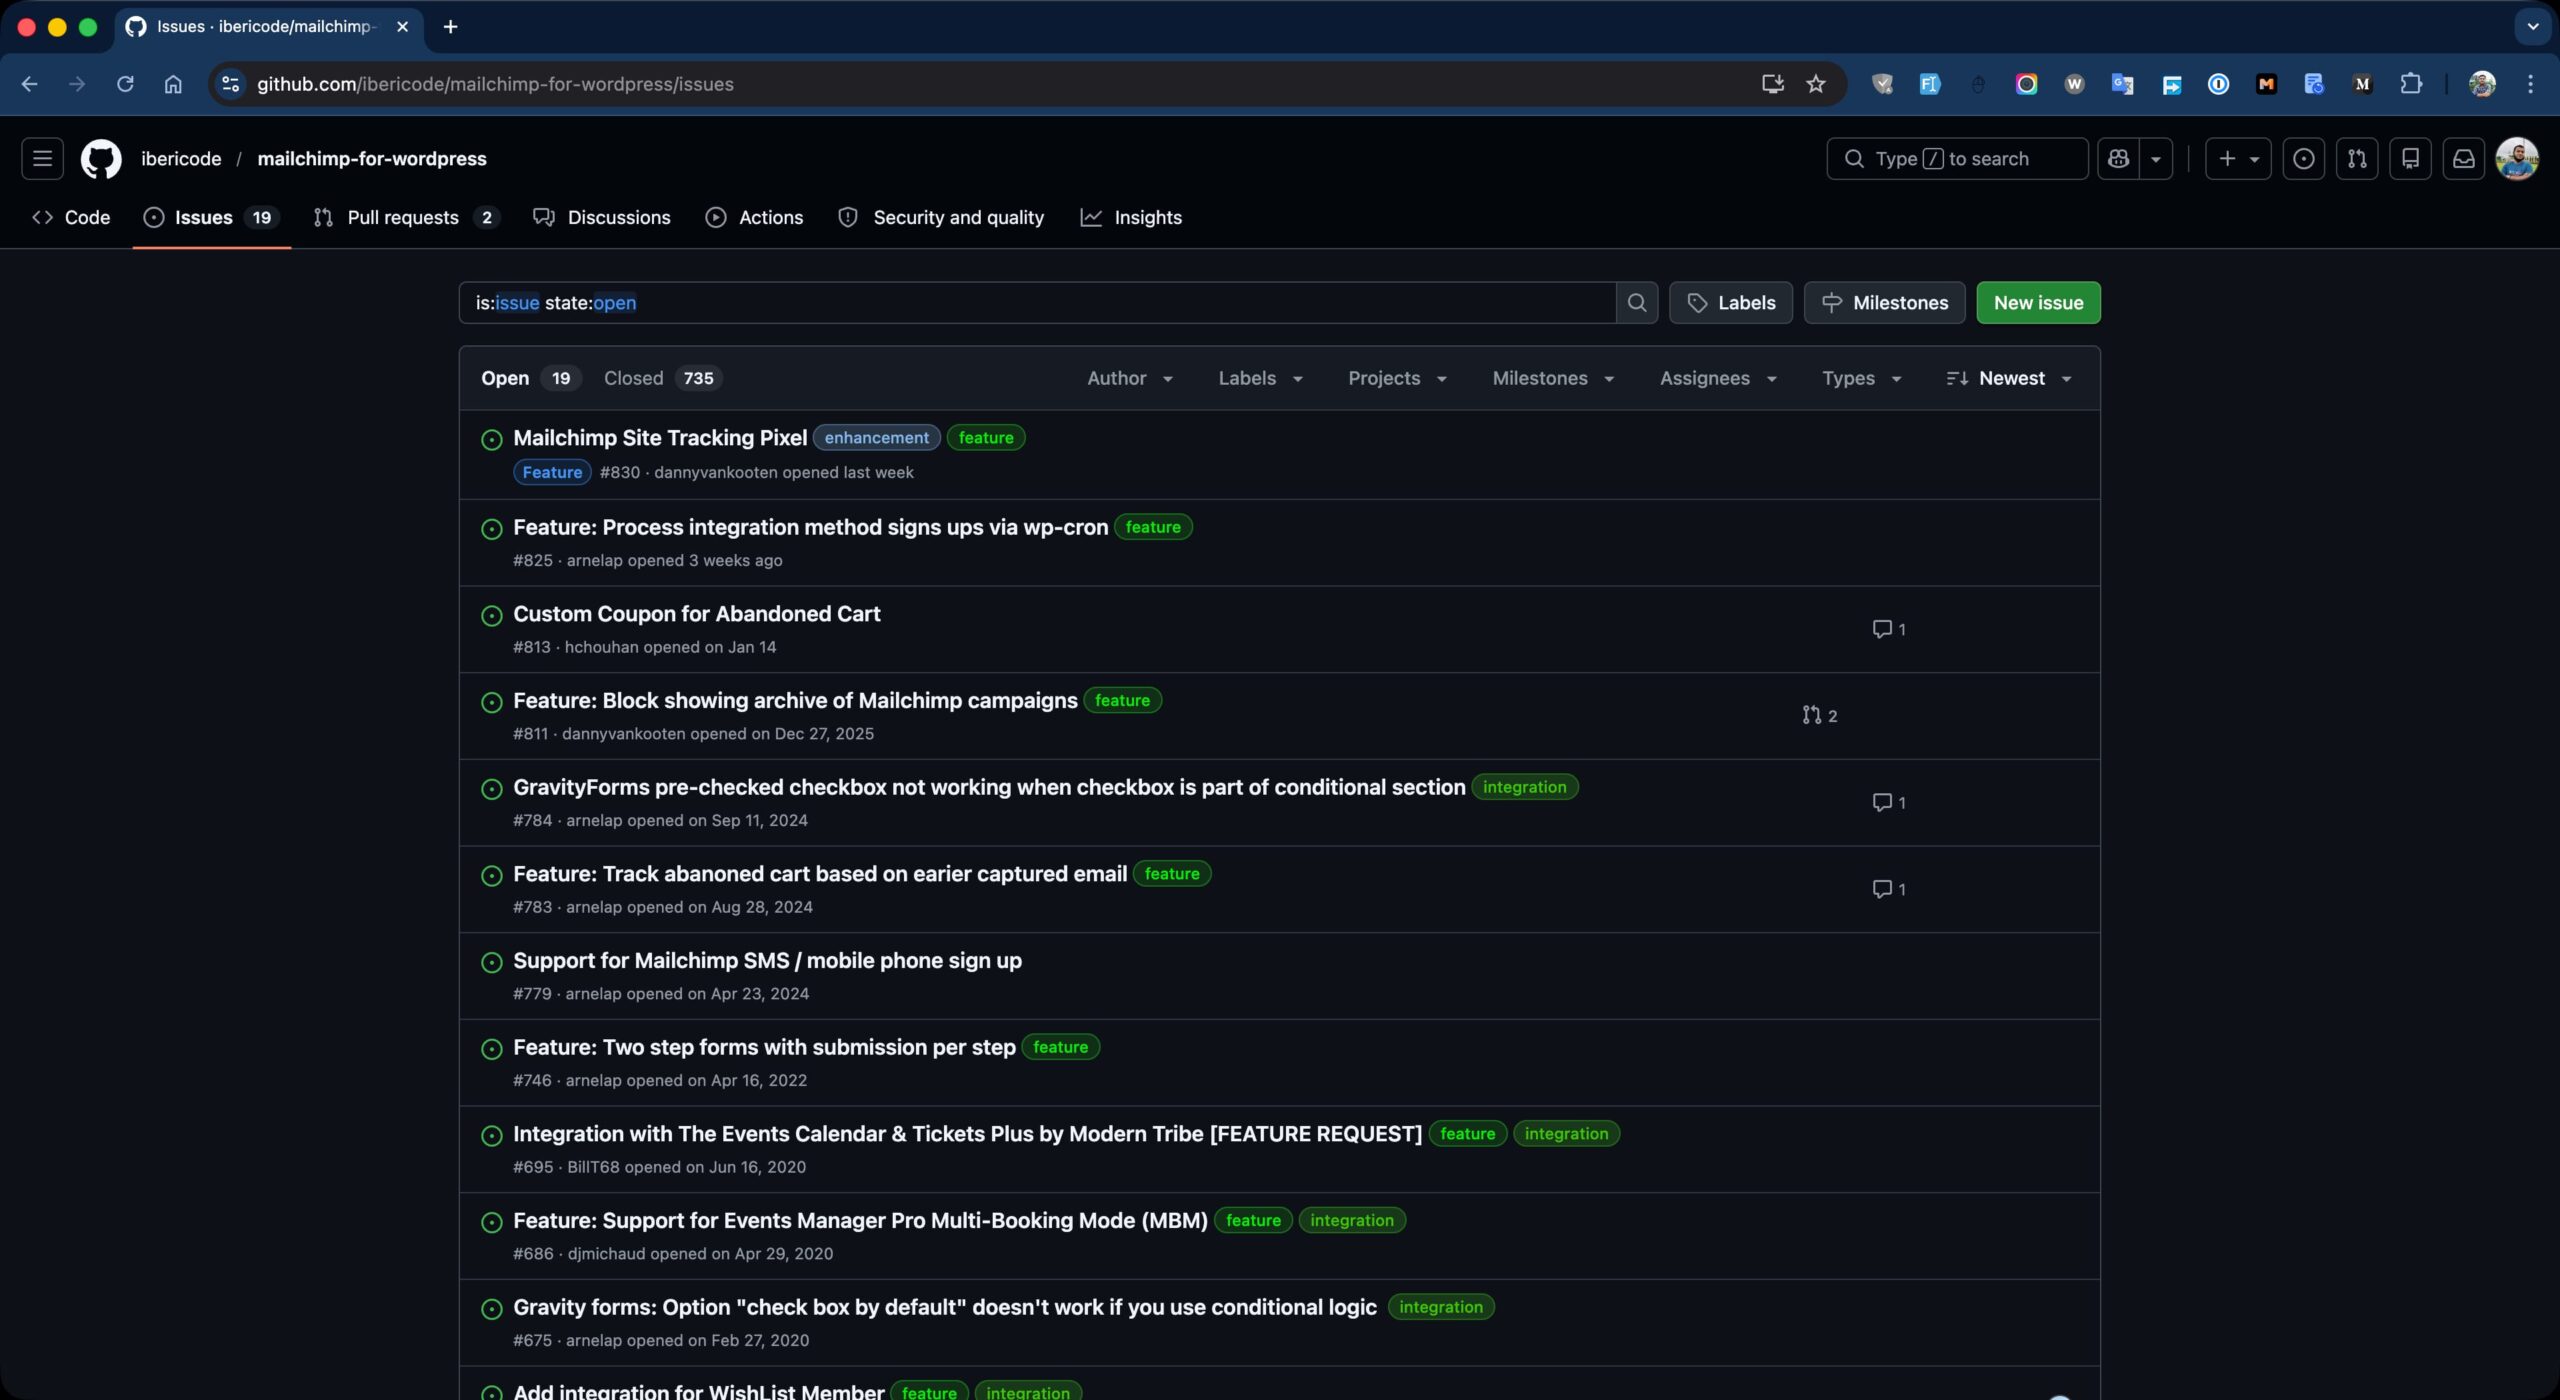Viewport: 2560px width, 1400px height.
Task: Open issue Support for Mailchimp SMS
Action: tap(767, 961)
